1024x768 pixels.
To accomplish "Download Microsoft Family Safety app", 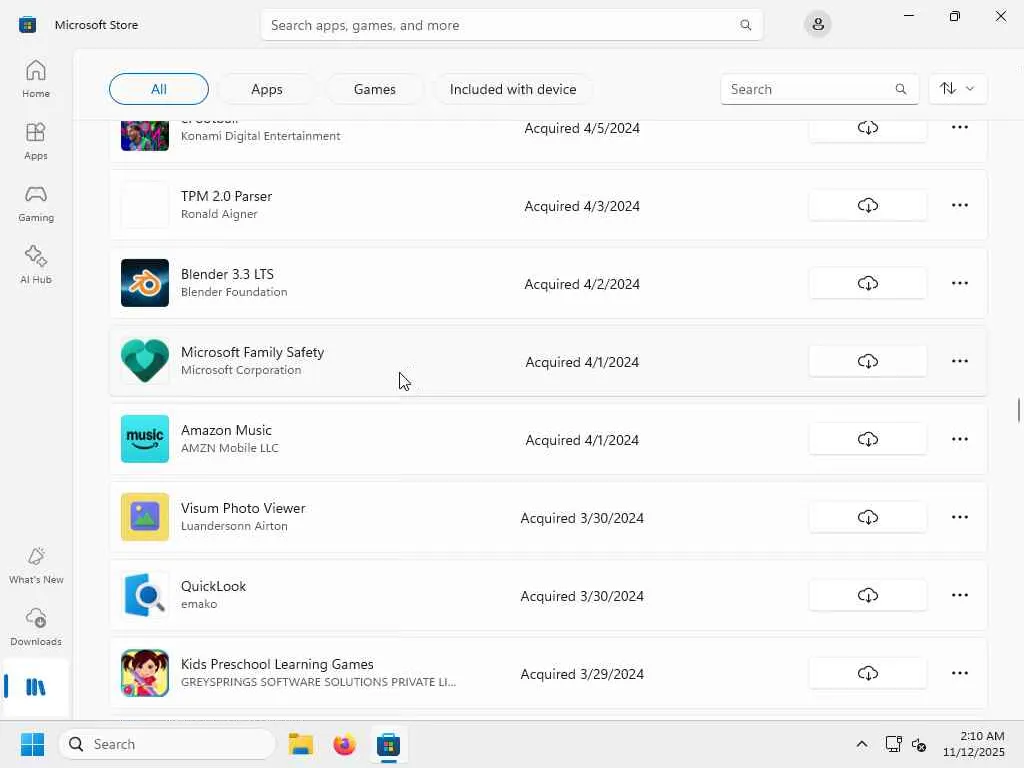I will pos(867,361).
